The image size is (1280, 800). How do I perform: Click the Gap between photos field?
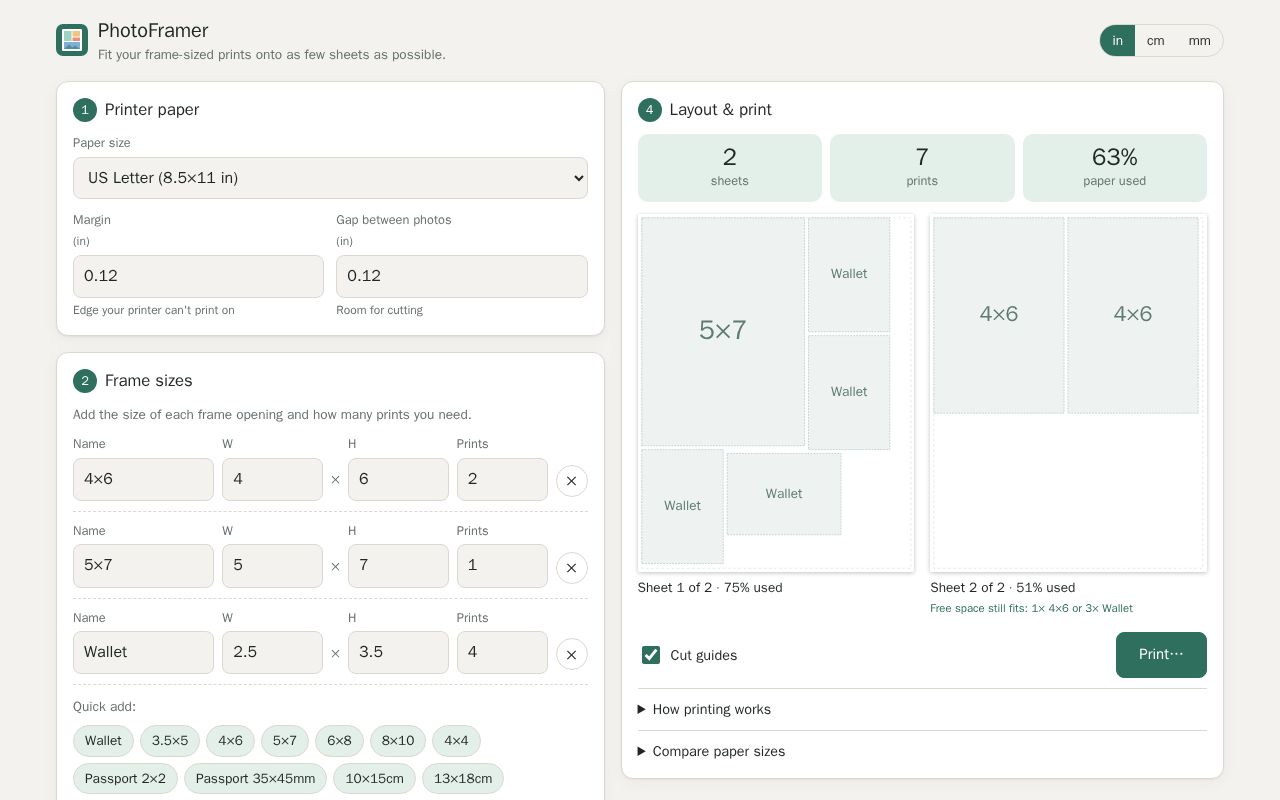pyautogui.click(x=462, y=276)
